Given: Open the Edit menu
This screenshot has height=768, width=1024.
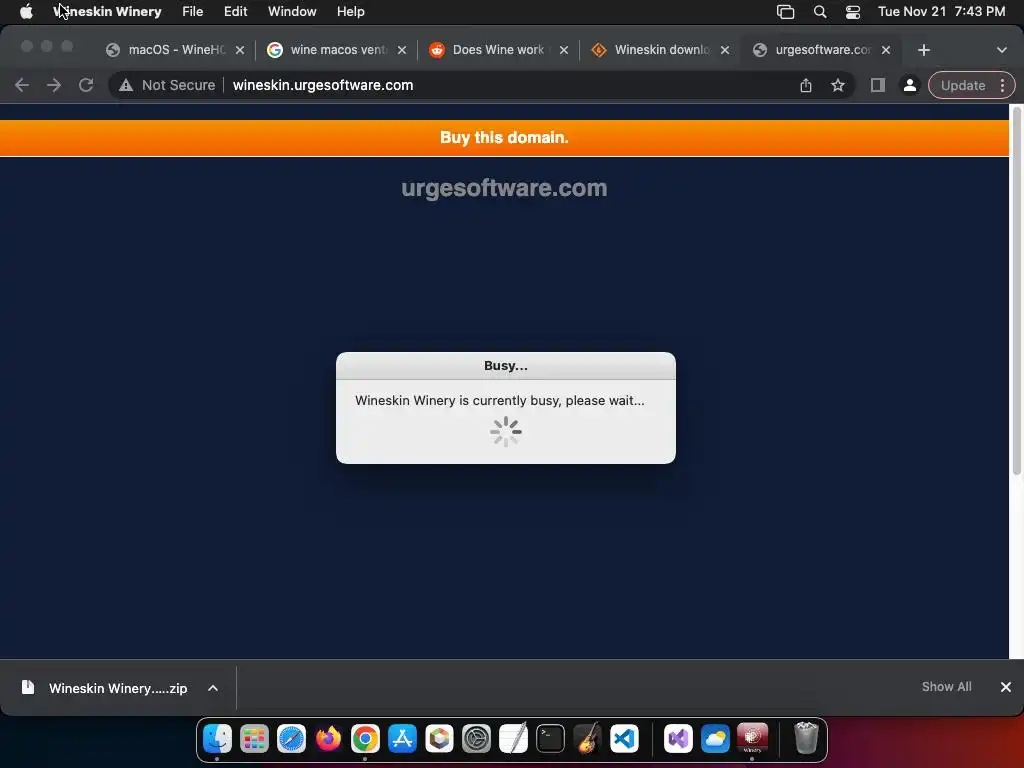Looking at the screenshot, I should click(236, 11).
